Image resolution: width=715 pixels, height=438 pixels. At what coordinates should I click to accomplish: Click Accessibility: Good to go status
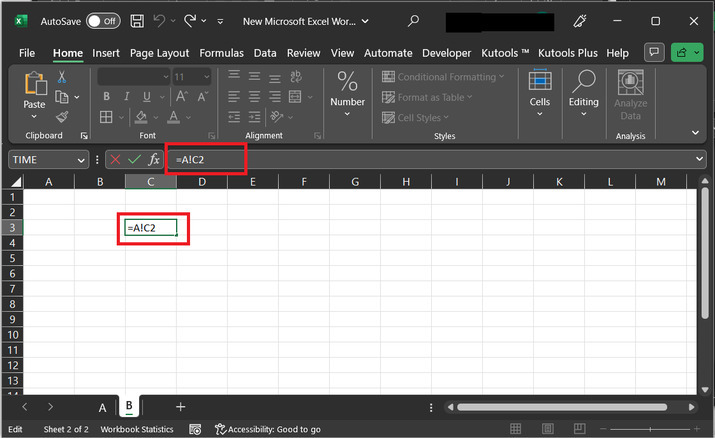click(x=268, y=429)
